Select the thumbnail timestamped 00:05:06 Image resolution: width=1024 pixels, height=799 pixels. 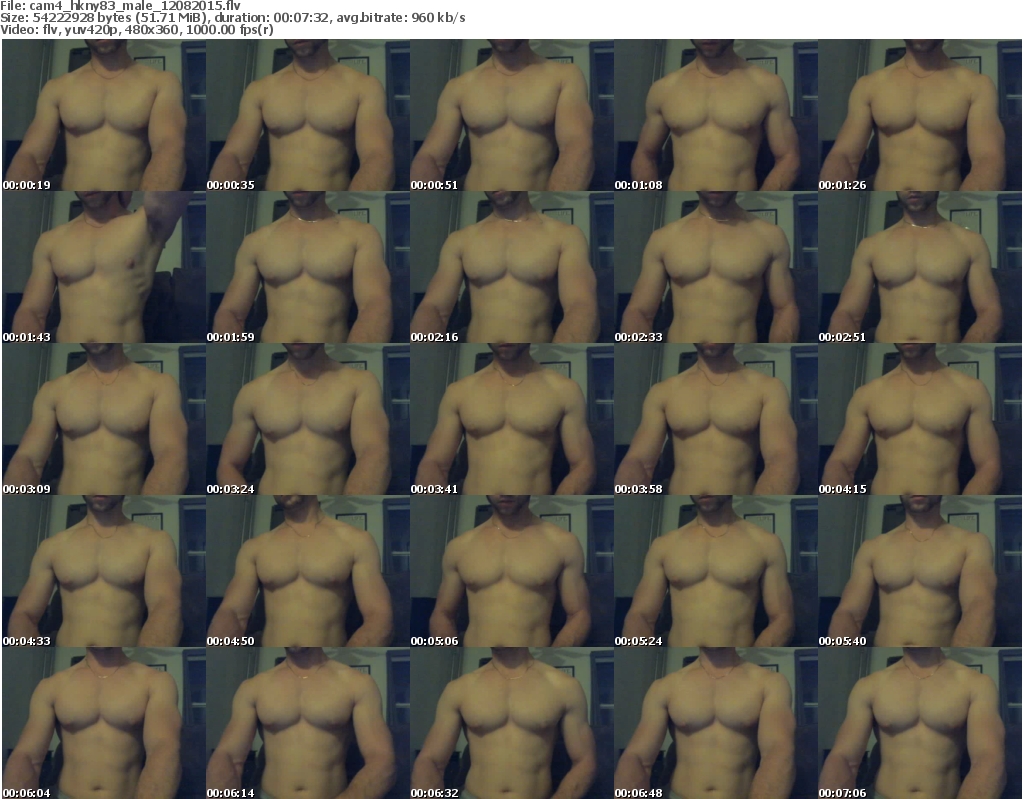point(511,572)
